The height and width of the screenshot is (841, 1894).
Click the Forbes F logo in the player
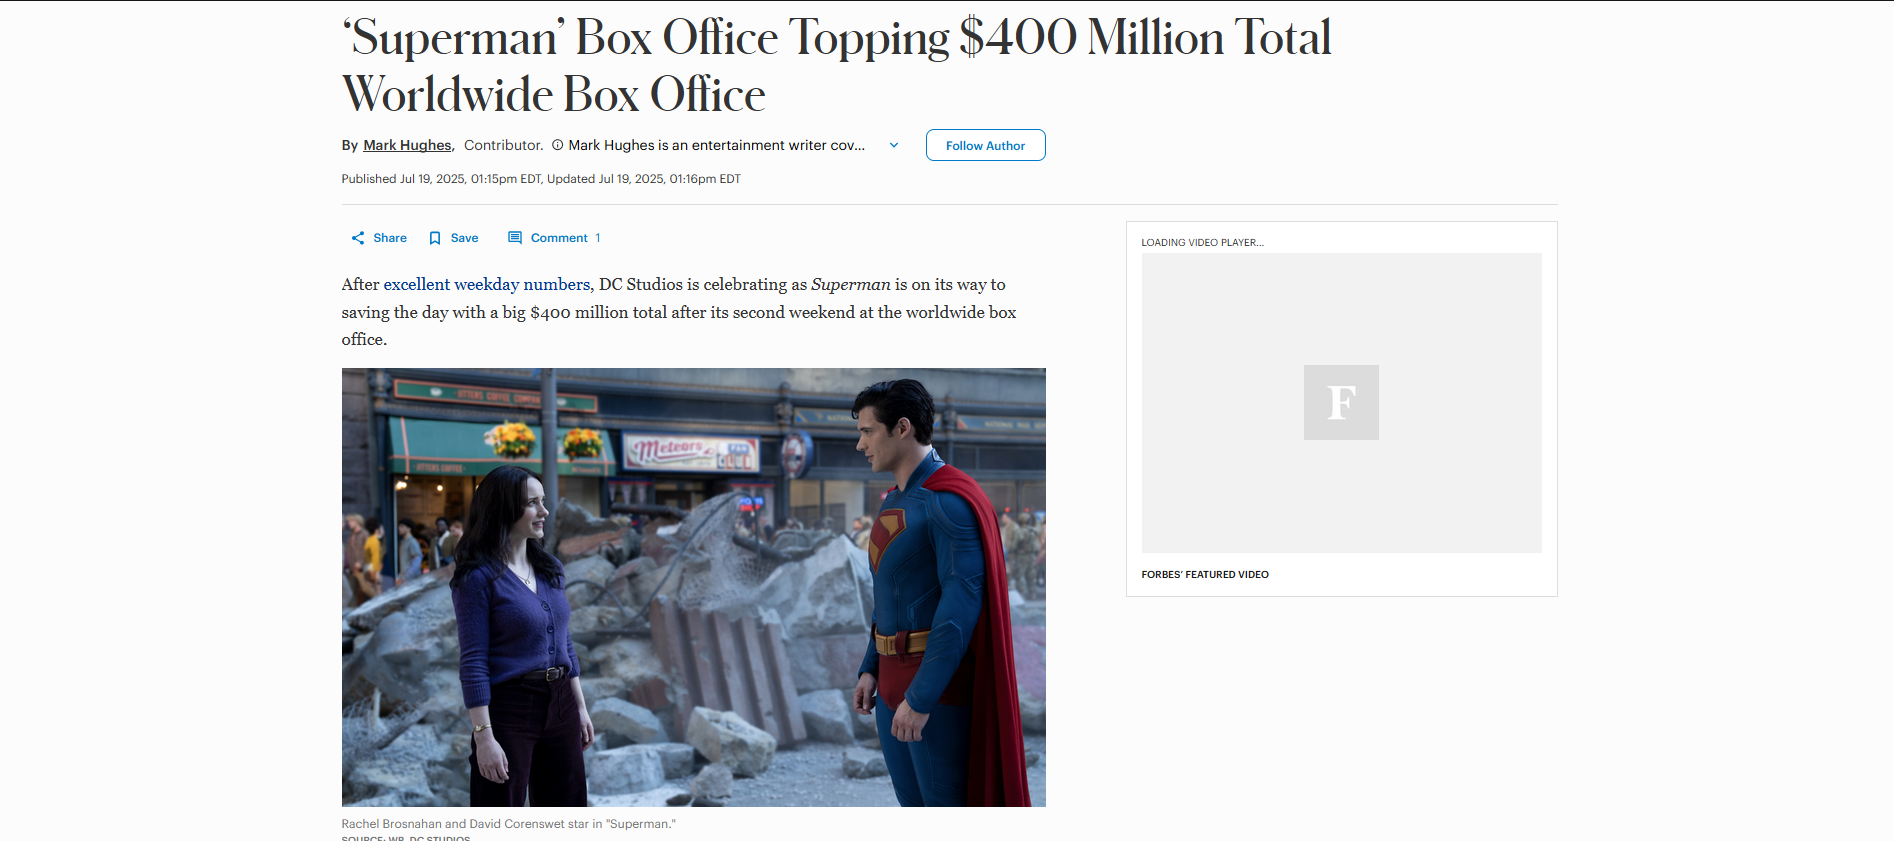tap(1341, 402)
